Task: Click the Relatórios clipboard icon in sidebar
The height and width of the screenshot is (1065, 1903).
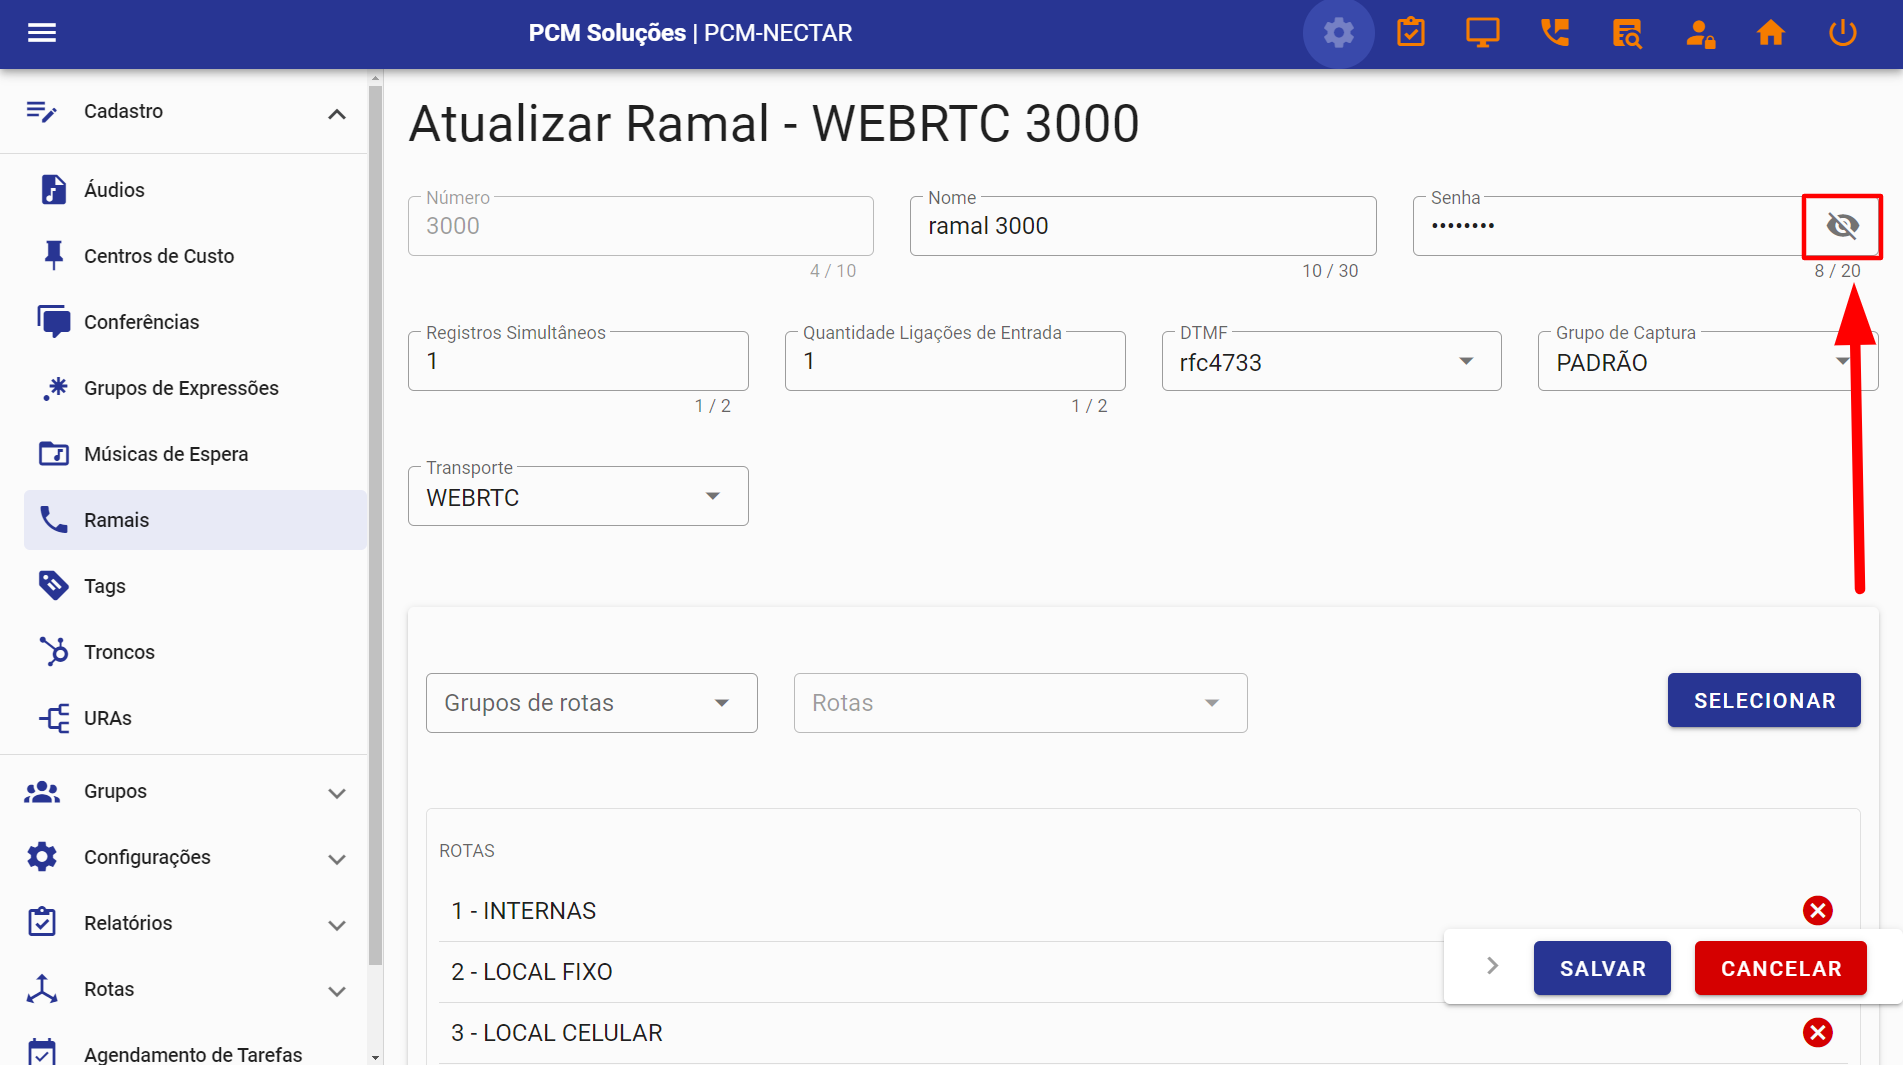Action: tap(42, 922)
